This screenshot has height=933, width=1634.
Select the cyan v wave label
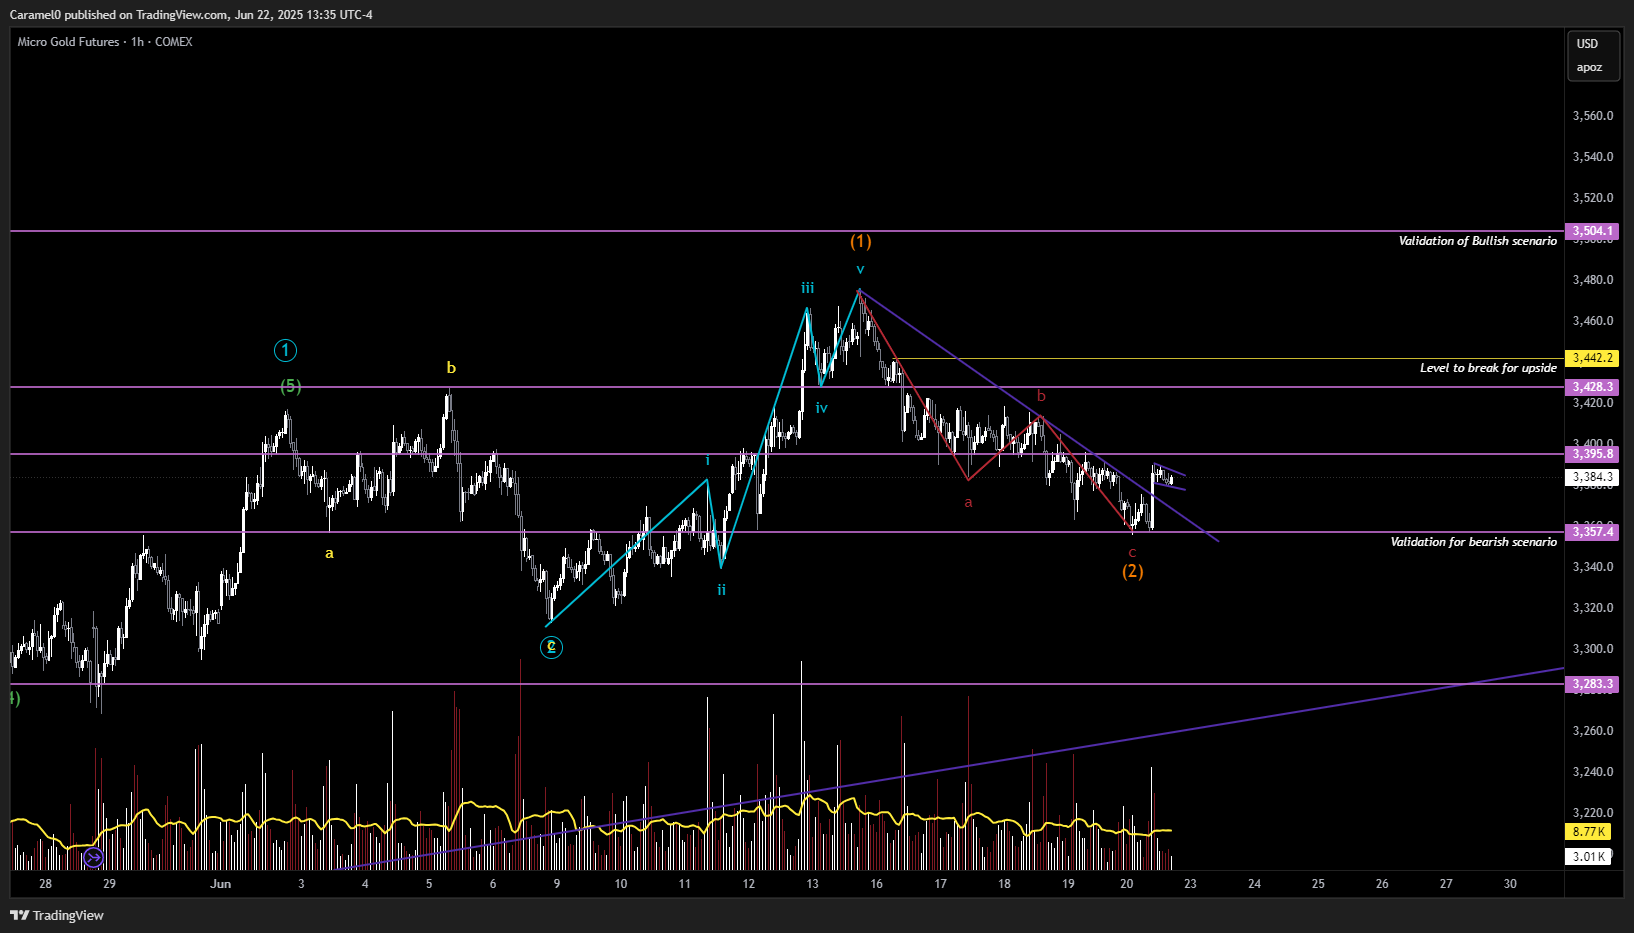860,269
